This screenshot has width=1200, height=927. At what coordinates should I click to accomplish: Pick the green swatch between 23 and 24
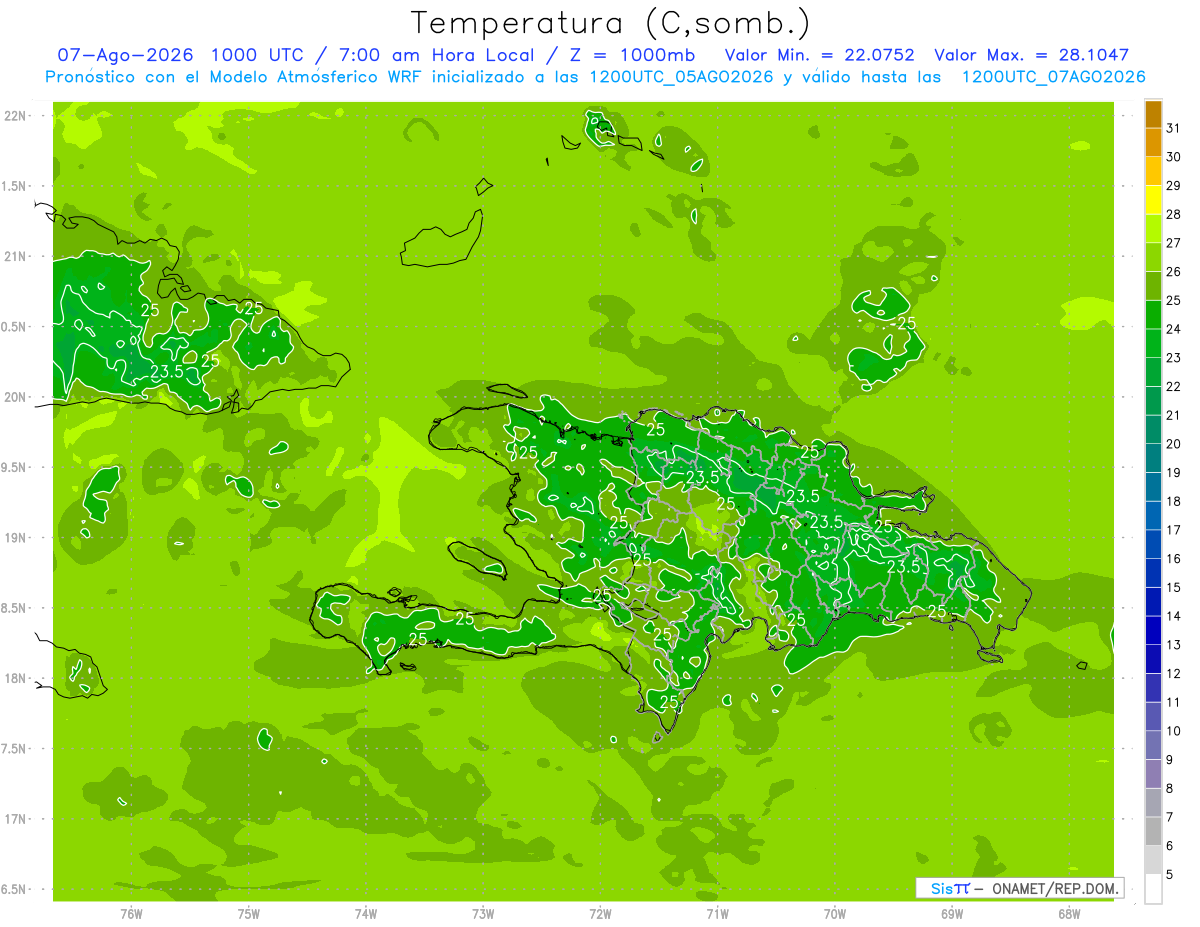click(1153, 344)
